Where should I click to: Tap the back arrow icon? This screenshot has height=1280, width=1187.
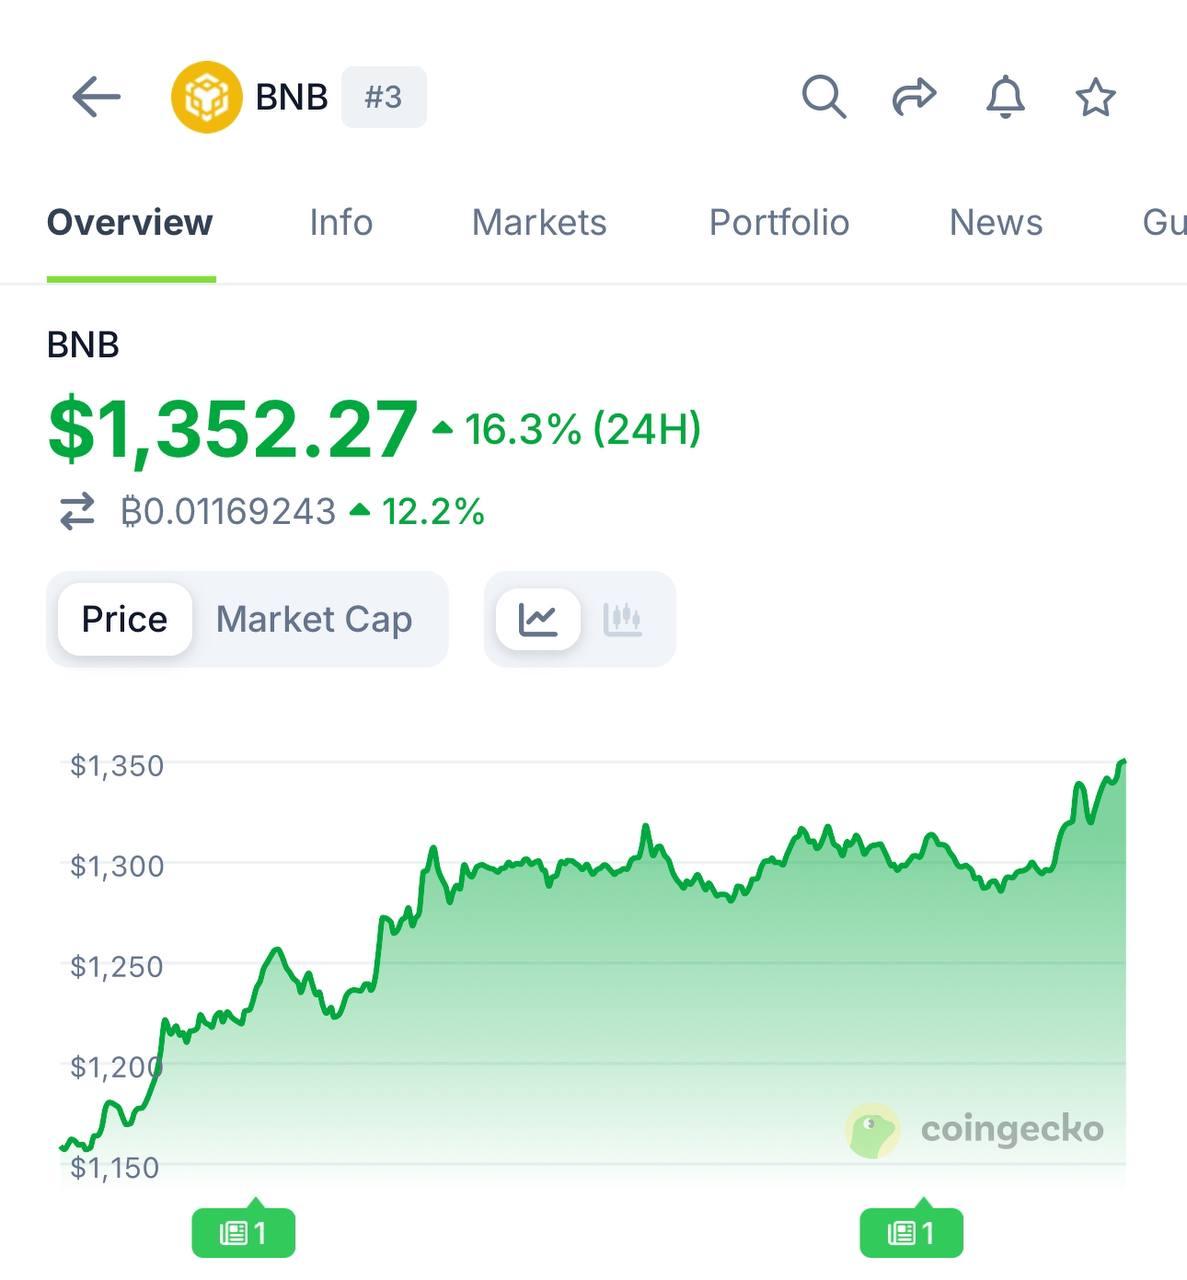point(96,97)
